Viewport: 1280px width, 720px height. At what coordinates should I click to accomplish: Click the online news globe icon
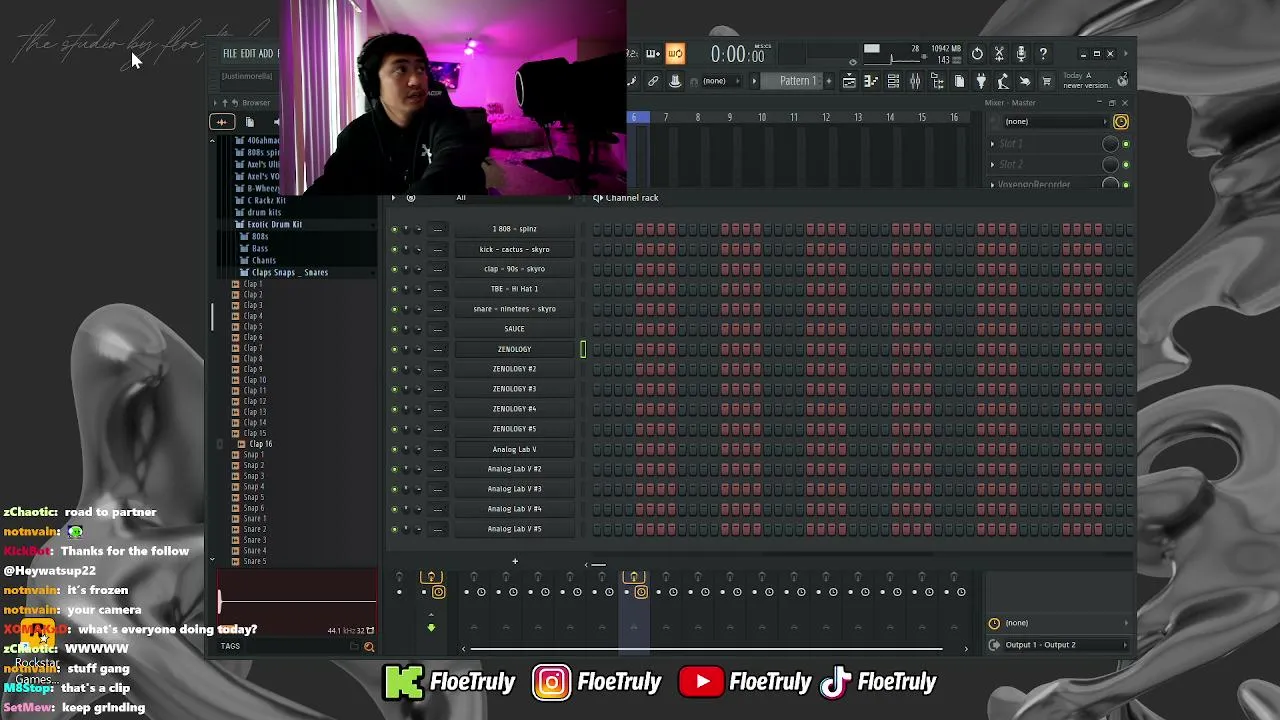1122,81
